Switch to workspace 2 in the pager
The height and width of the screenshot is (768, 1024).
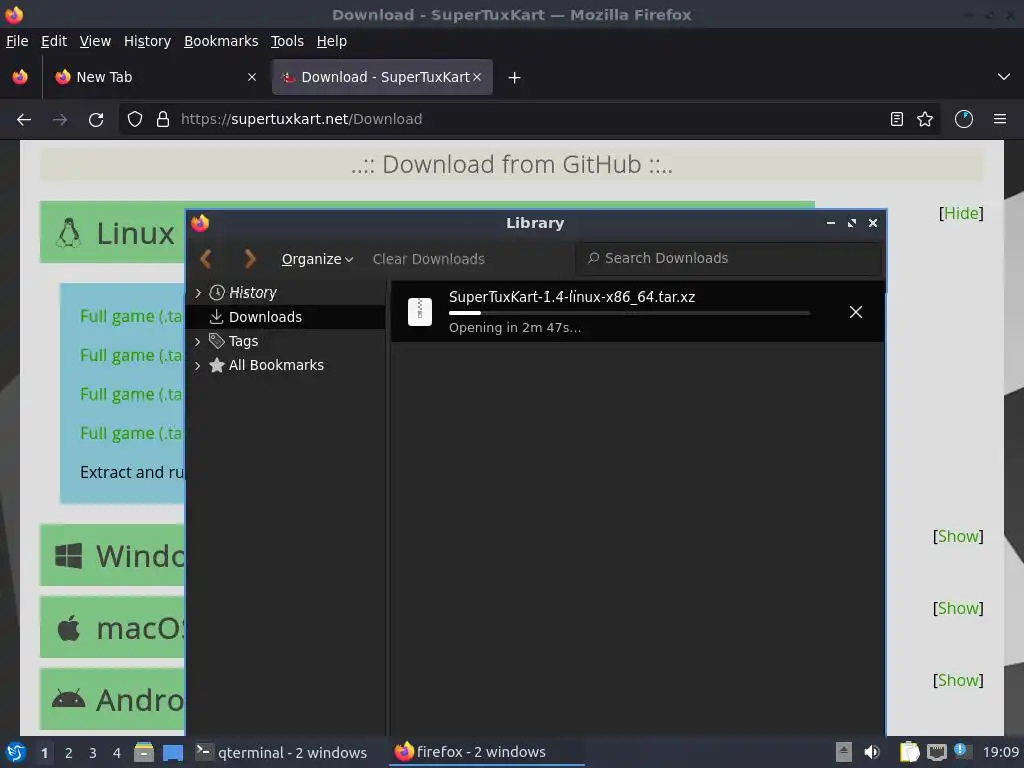(x=69, y=753)
